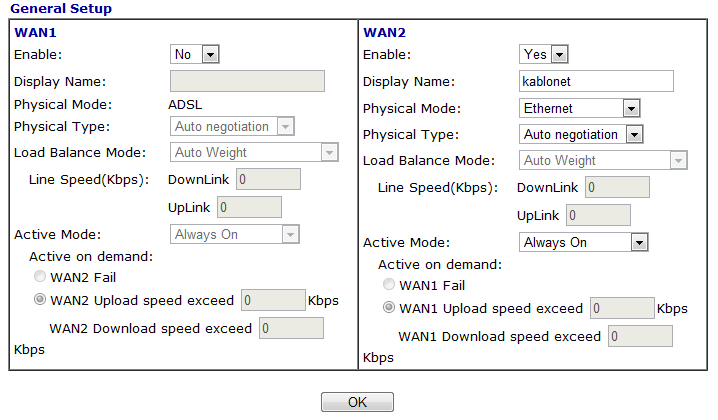Click WAN1 Upload speed exceed field
718x420 pixels.
tap(622, 308)
